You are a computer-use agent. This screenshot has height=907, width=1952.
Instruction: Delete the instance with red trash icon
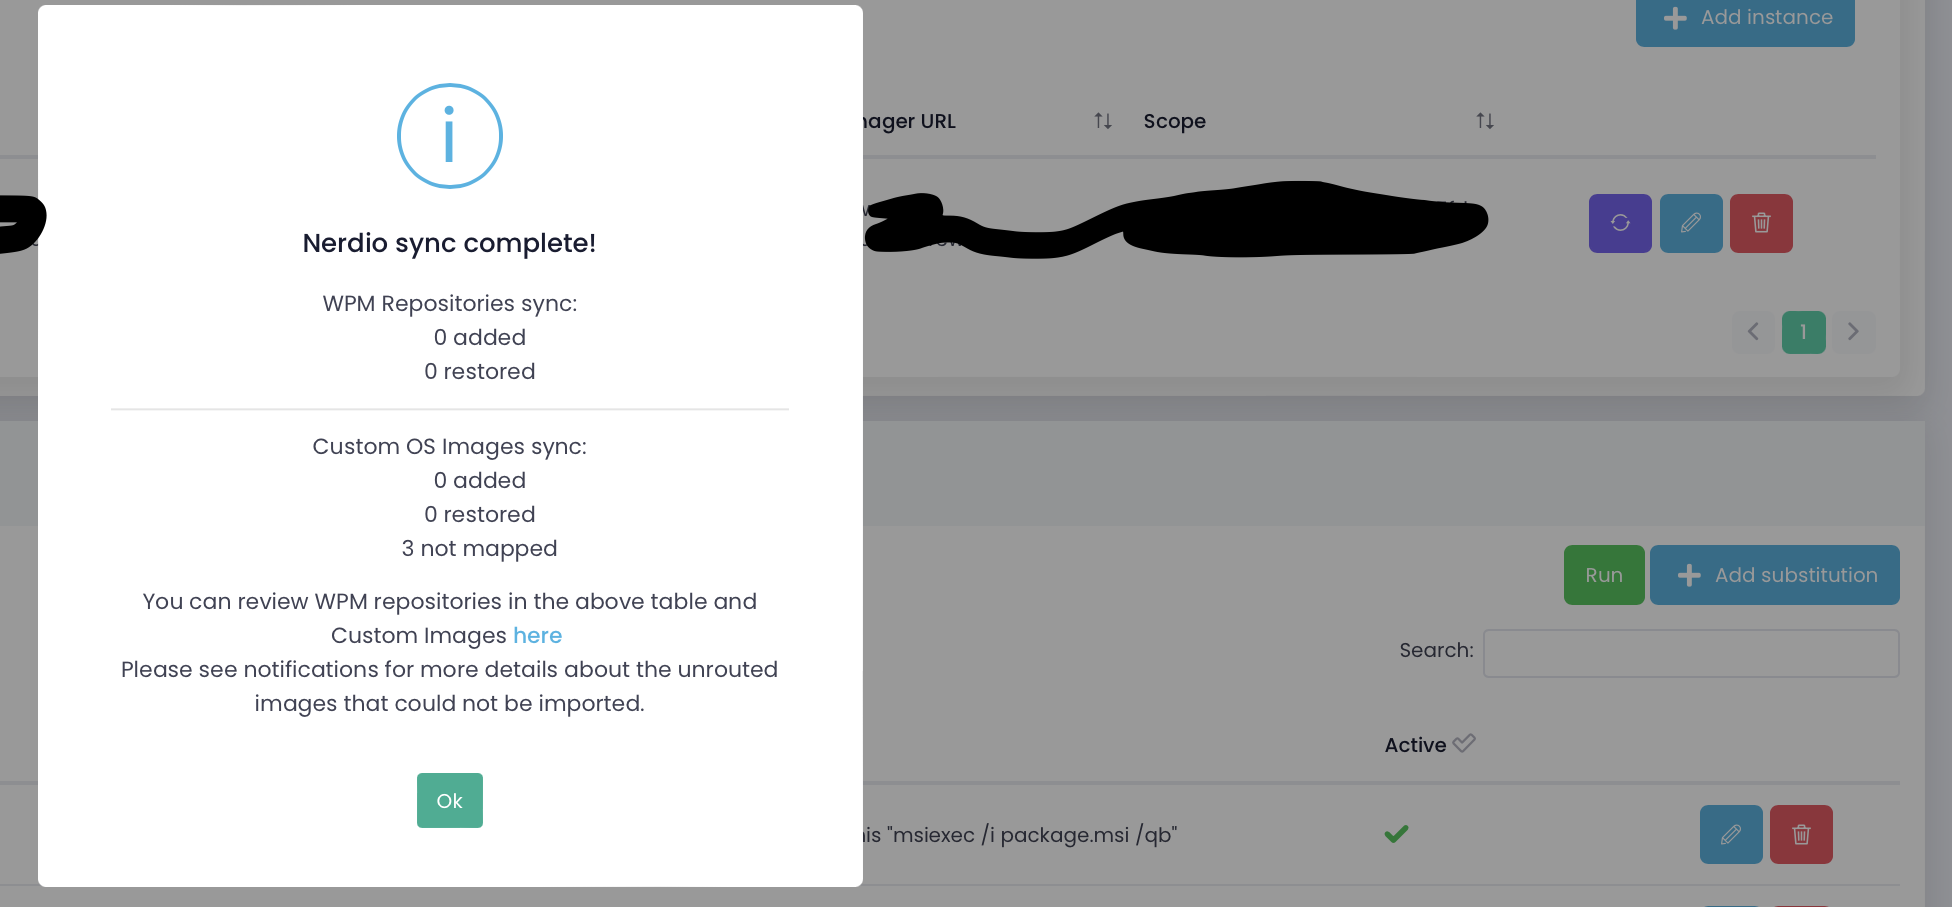1761,223
